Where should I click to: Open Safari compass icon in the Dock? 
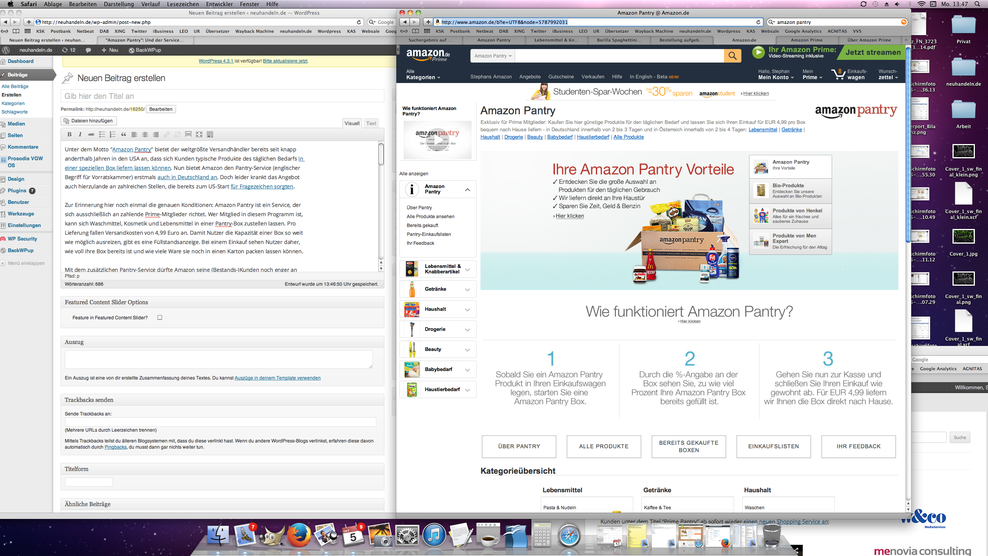pyautogui.click(x=570, y=535)
